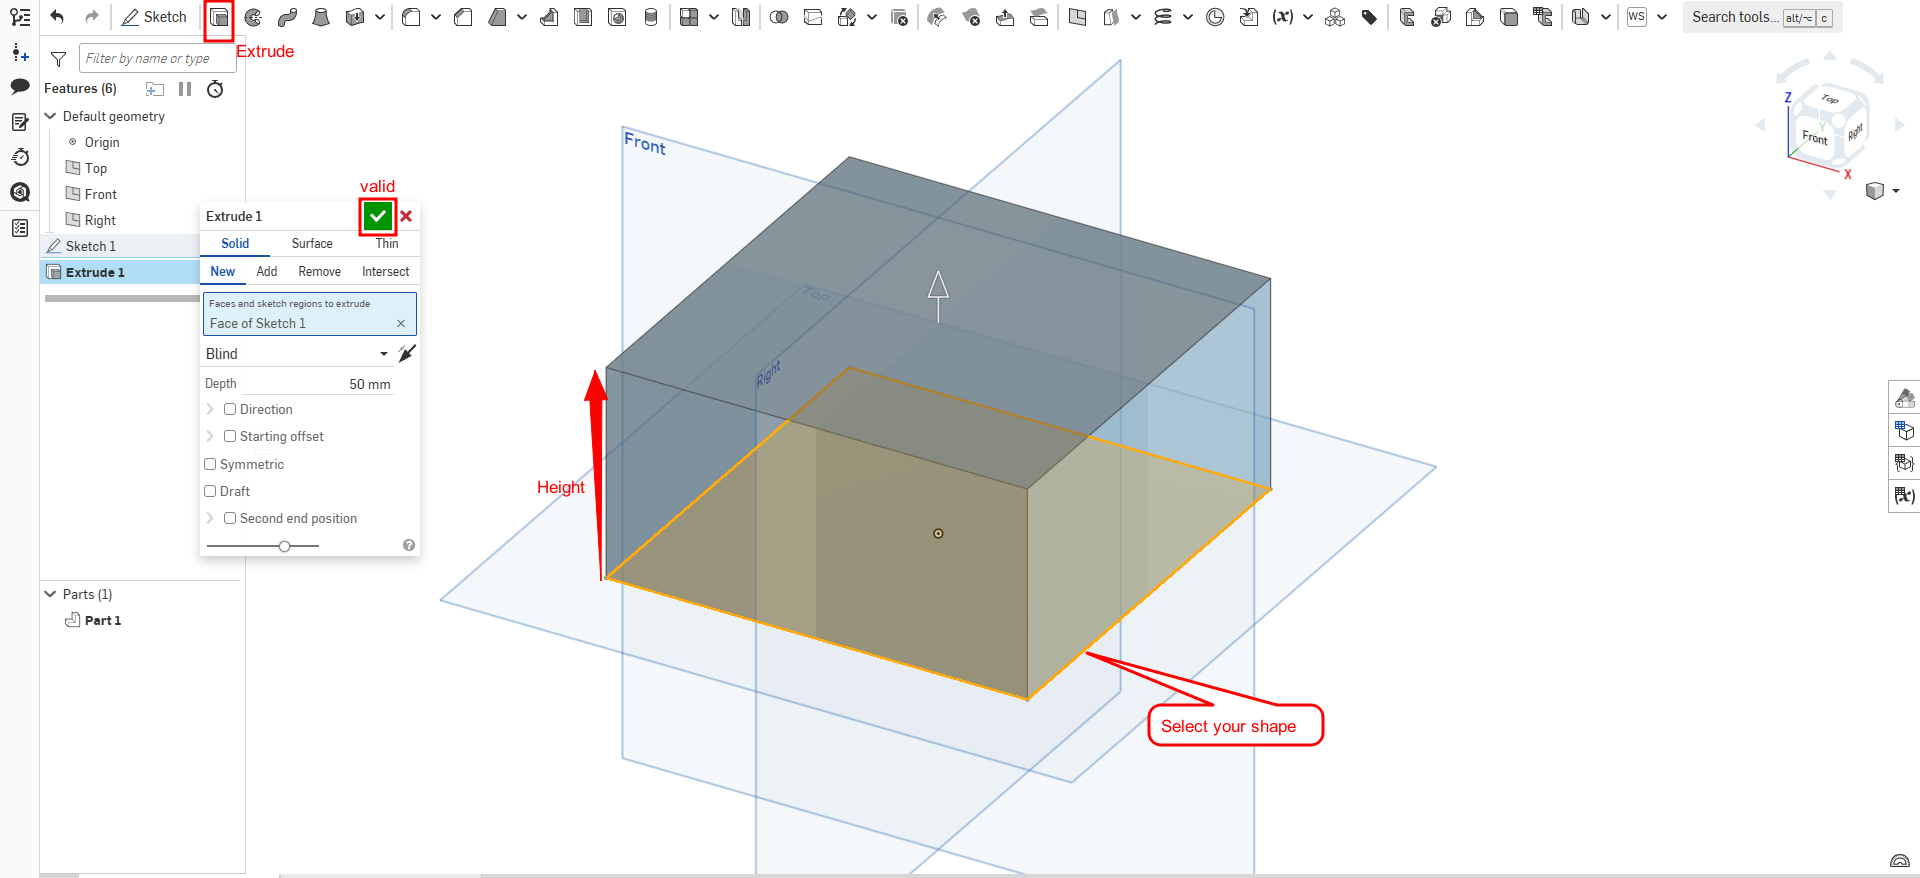The image size is (1920, 878).
Task: Open the Fillet tool dropdown arrow
Action: tap(436, 17)
